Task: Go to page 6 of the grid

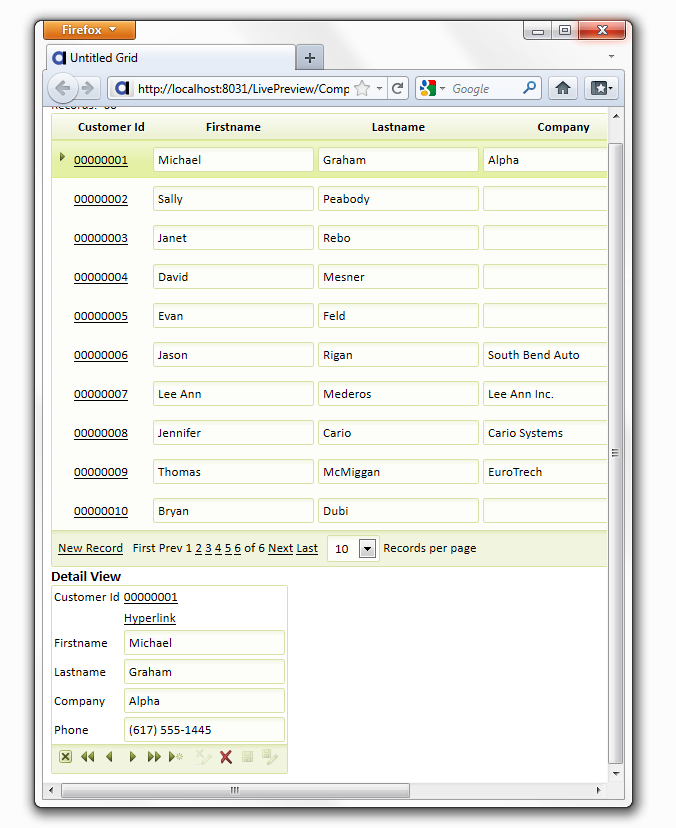Action: click(238, 548)
